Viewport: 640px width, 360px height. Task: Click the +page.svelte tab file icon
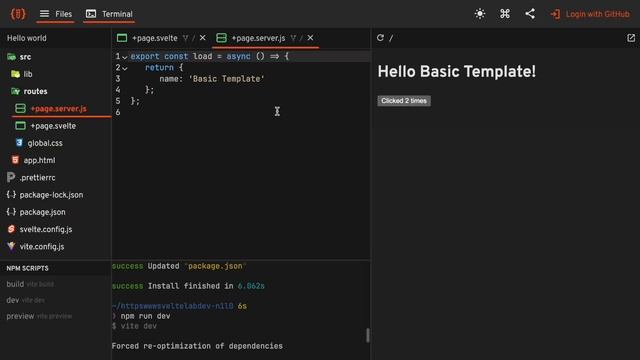122,38
